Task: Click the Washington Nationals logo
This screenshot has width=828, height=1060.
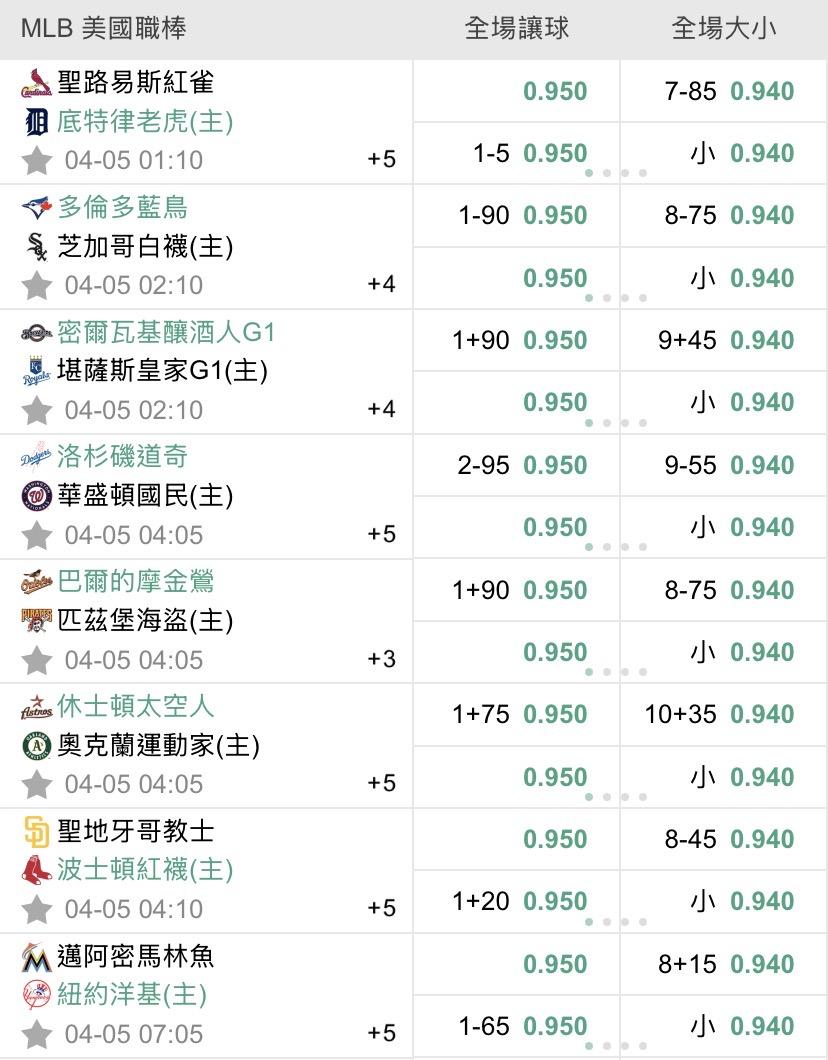Action: (36, 496)
